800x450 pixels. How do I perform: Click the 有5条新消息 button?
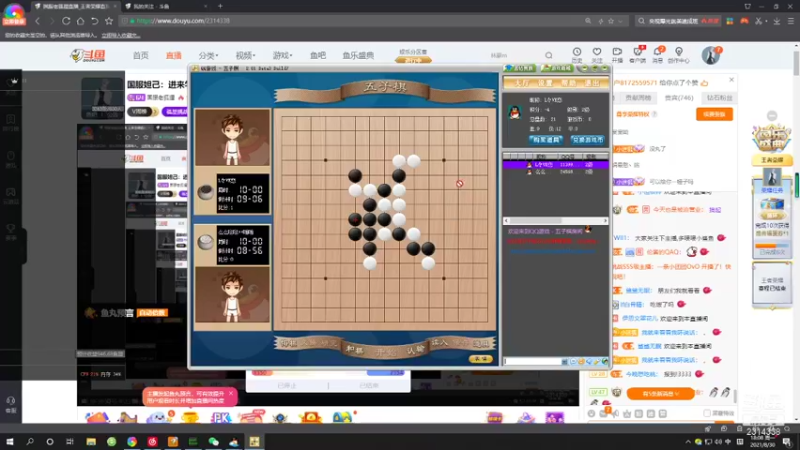660,393
